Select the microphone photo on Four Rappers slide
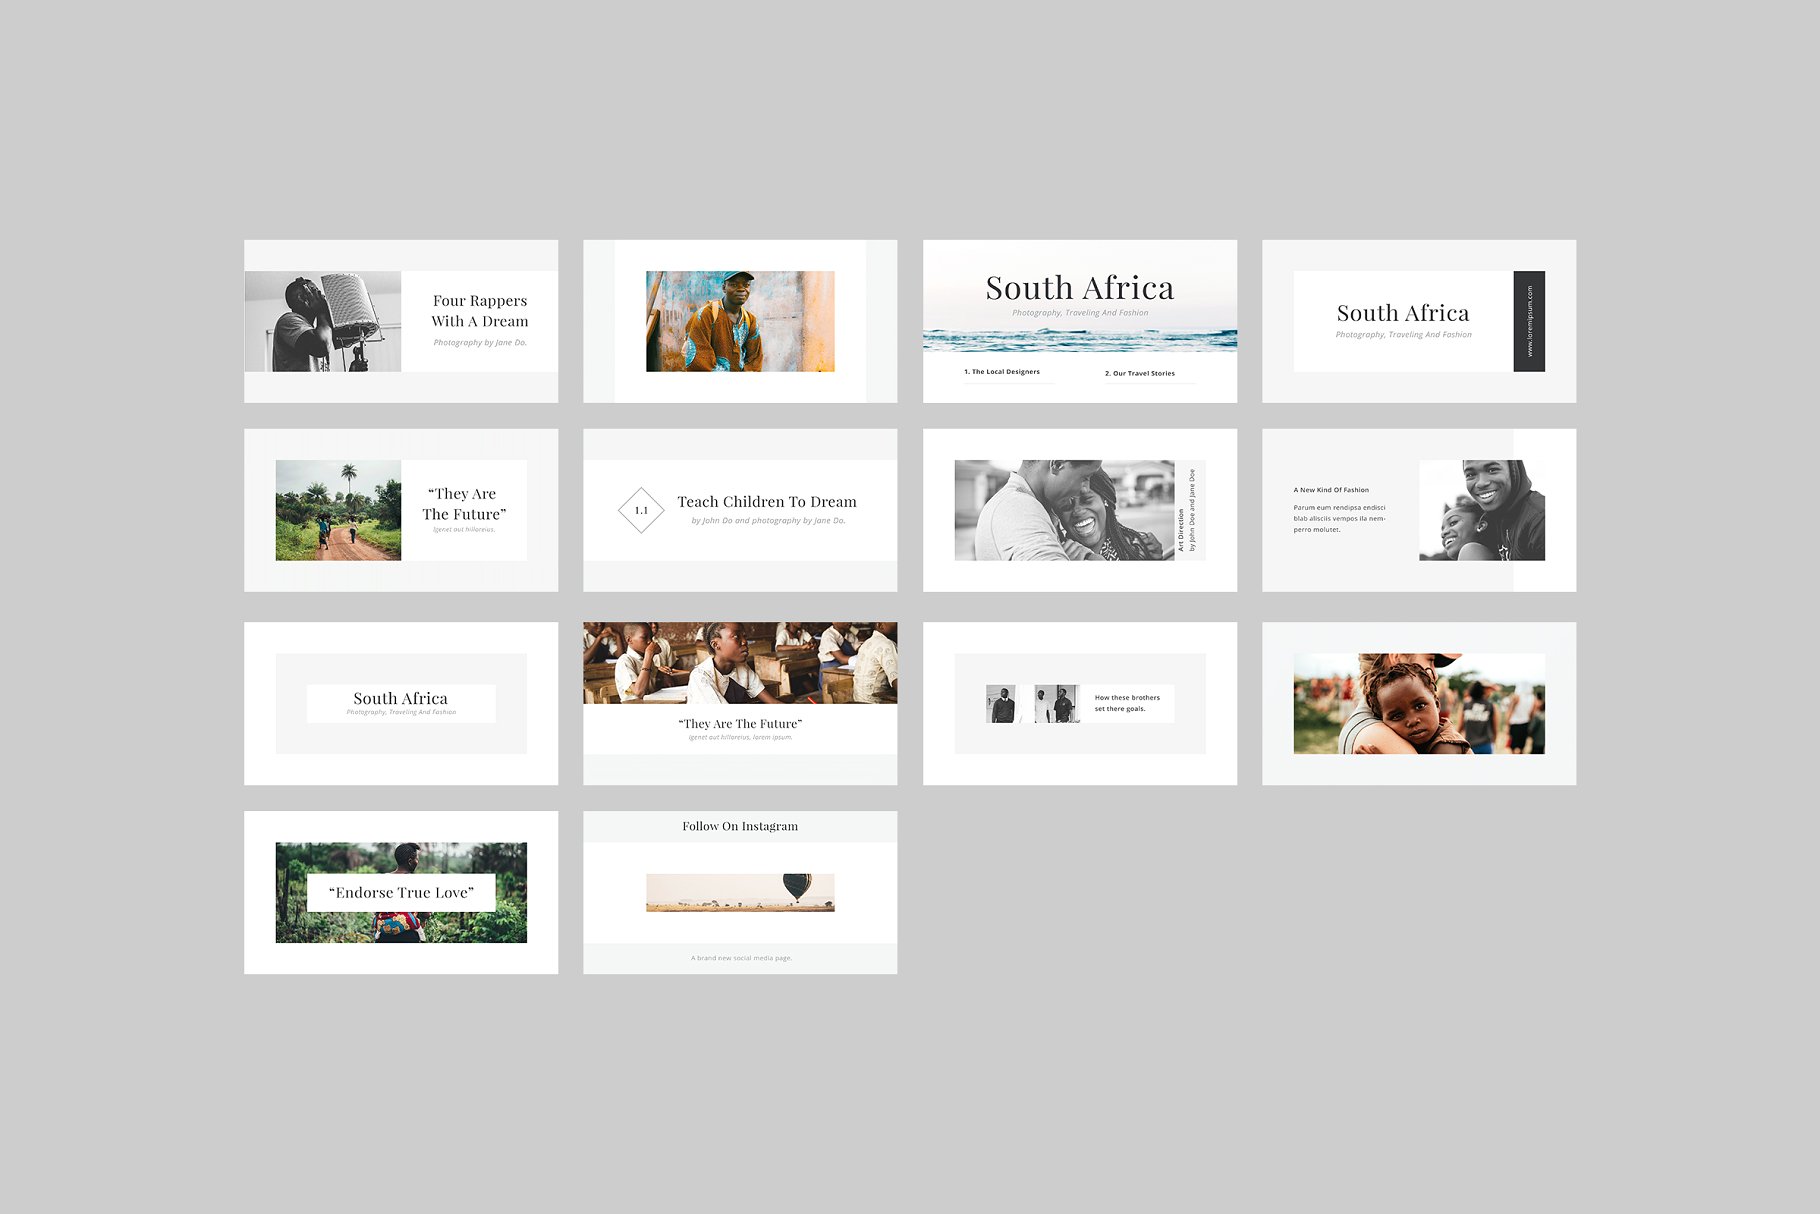This screenshot has width=1820, height=1214. coord(320,320)
